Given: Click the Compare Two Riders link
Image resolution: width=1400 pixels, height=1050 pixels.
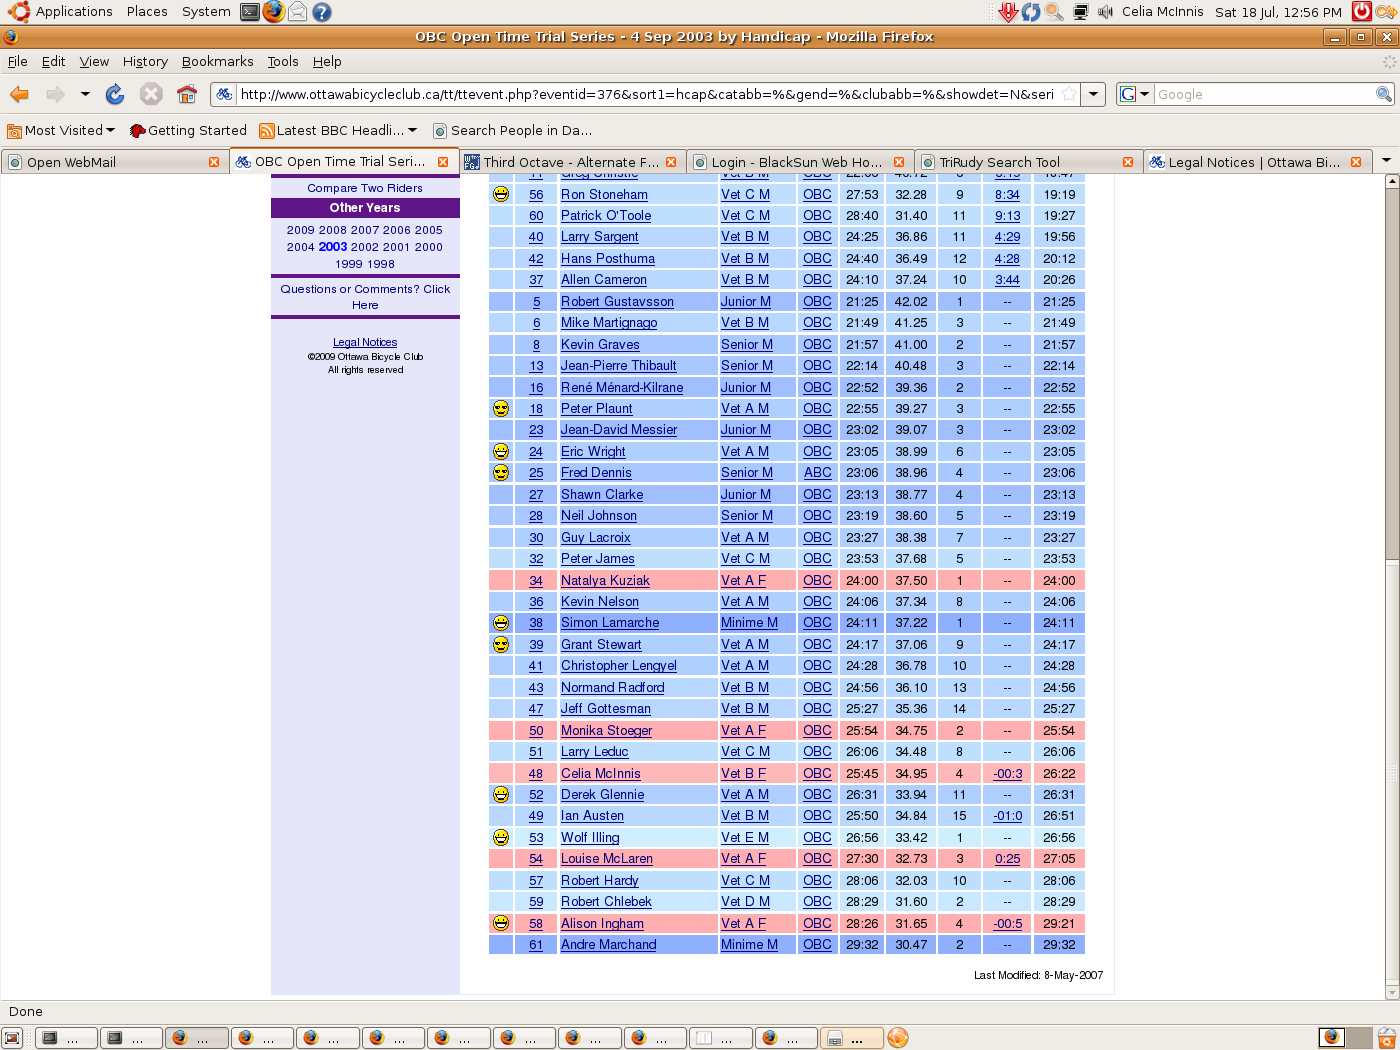Looking at the screenshot, I should pyautogui.click(x=365, y=188).
